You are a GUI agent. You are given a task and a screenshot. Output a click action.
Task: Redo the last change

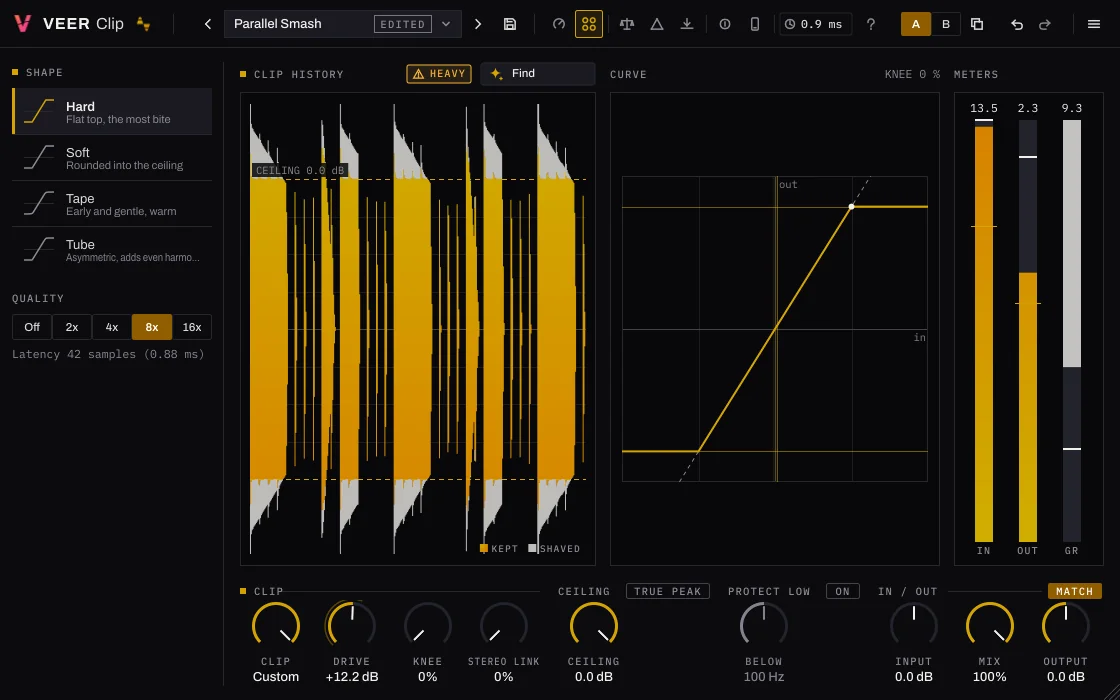(x=1044, y=24)
